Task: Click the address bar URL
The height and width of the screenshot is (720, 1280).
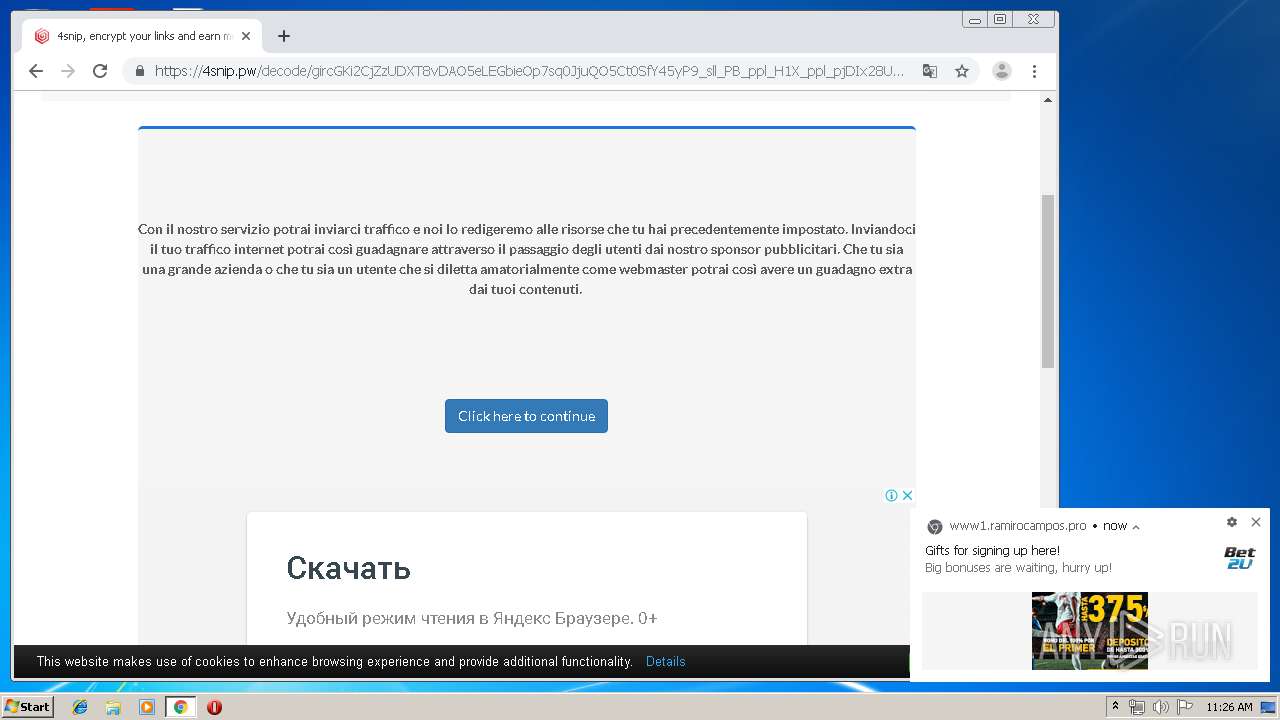Action: click(x=529, y=71)
